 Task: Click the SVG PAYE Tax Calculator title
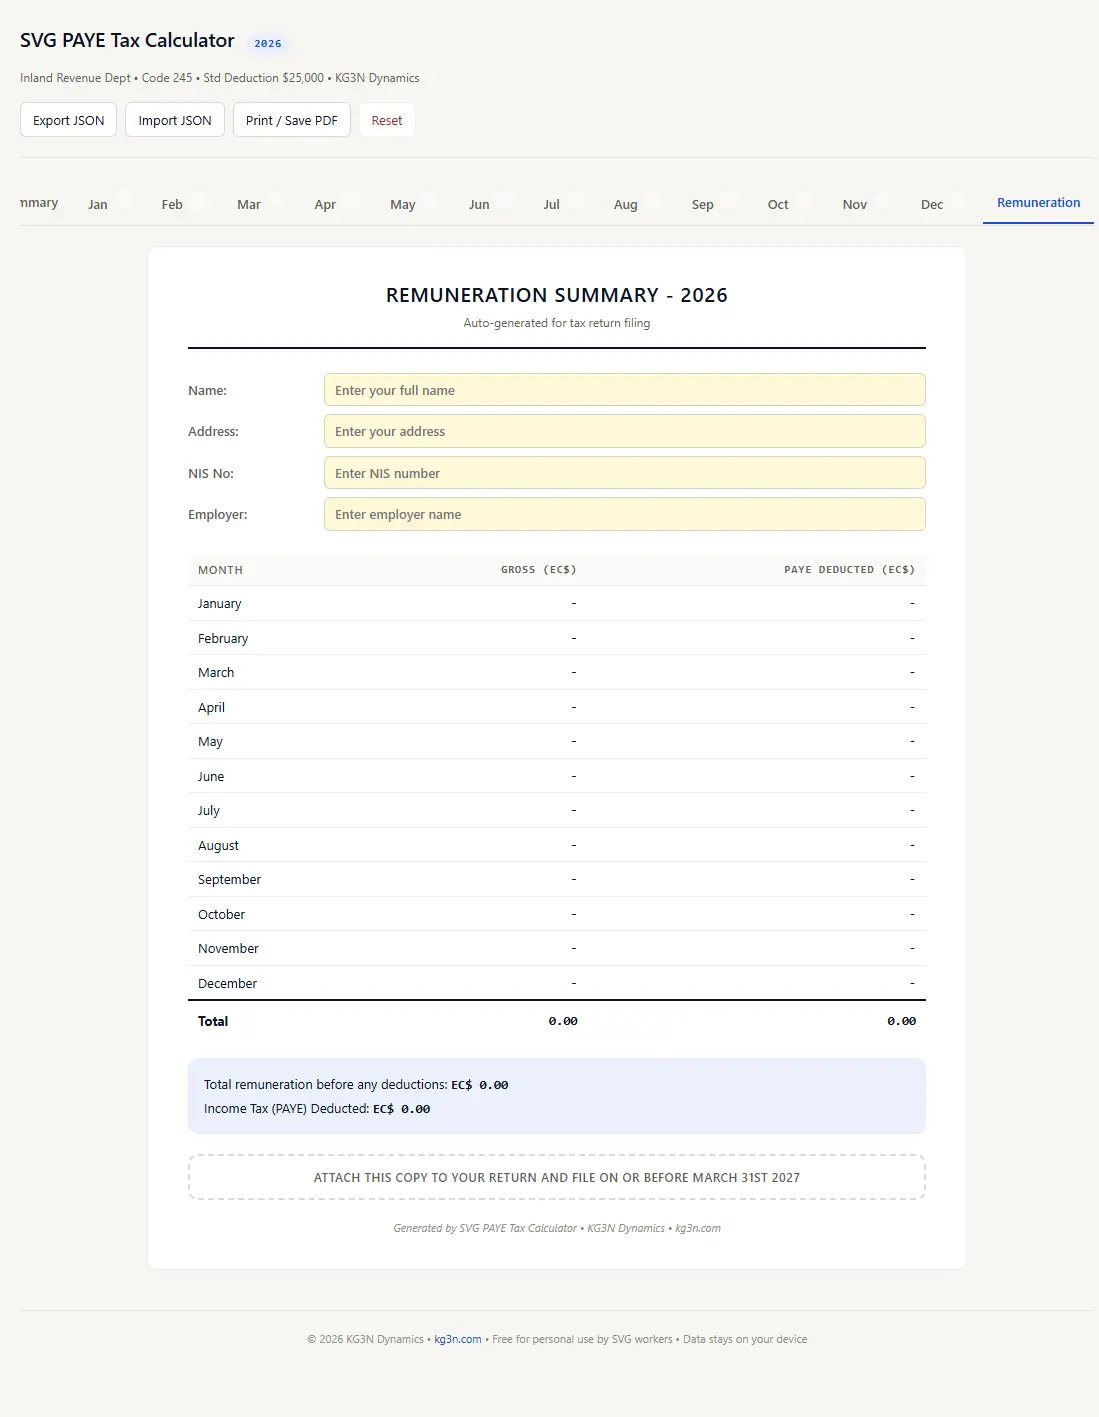coord(127,40)
